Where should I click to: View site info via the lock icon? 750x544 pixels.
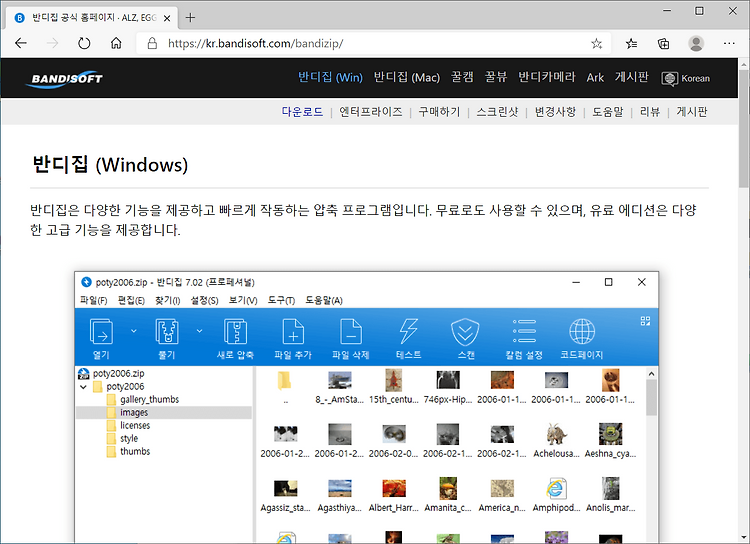coord(152,44)
